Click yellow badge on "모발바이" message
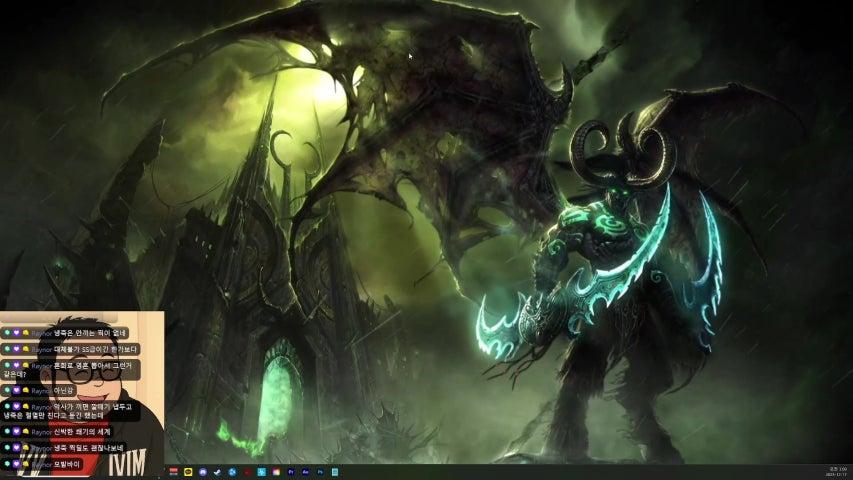This screenshot has width=853, height=480. [x=25, y=465]
